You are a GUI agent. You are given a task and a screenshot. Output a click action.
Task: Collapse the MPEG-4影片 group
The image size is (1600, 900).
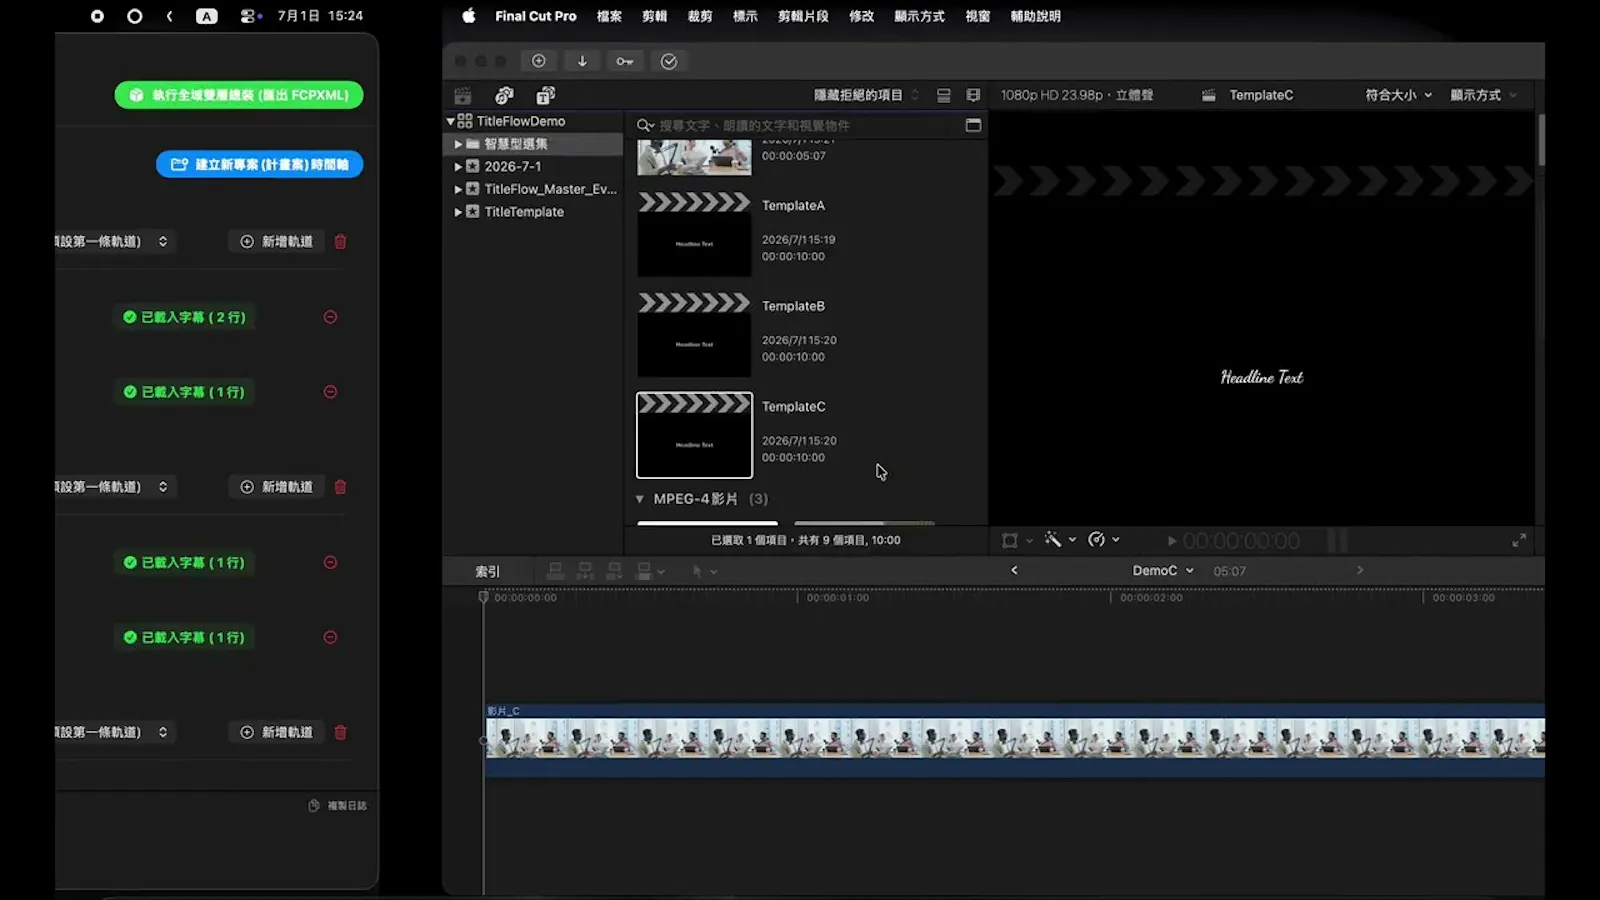[x=640, y=499]
